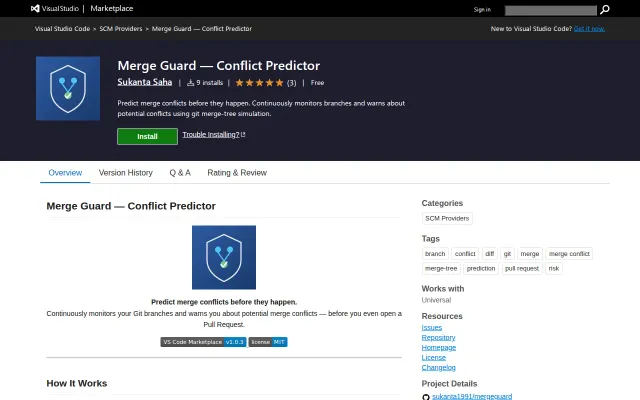Click the 'merge conflict' tag
Image resolution: width=640 pixels, height=400 pixels.
click(x=569, y=254)
